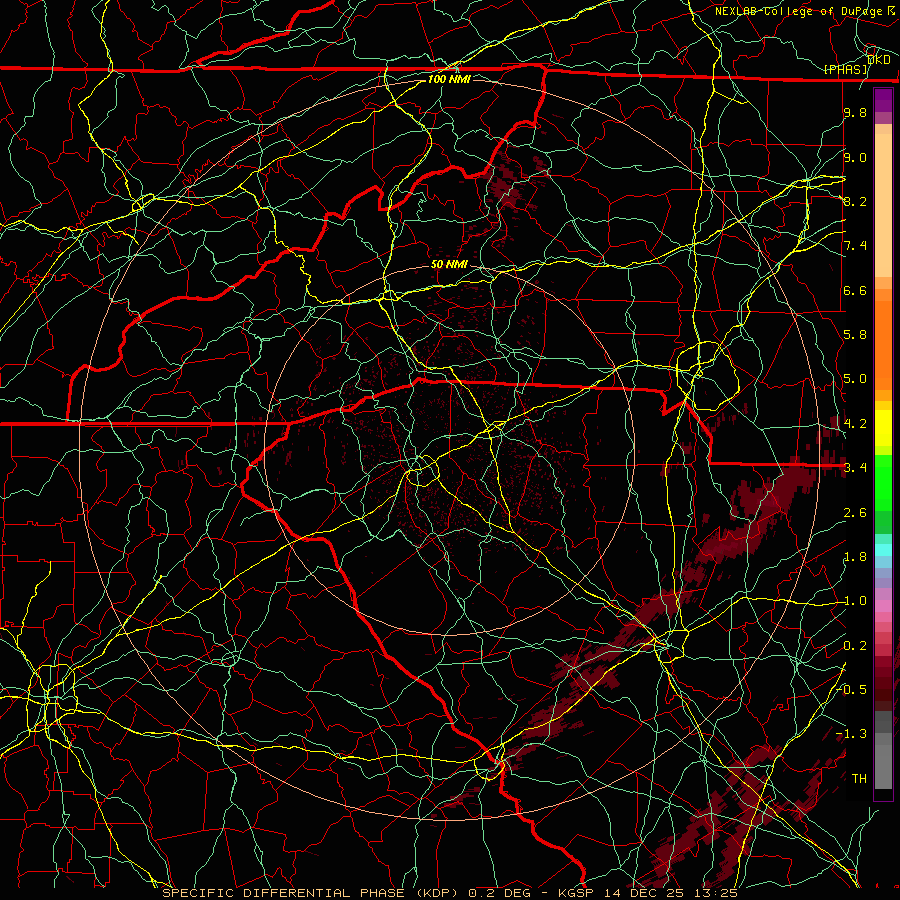Click the 3.4 value on color scale

[855, 468]
